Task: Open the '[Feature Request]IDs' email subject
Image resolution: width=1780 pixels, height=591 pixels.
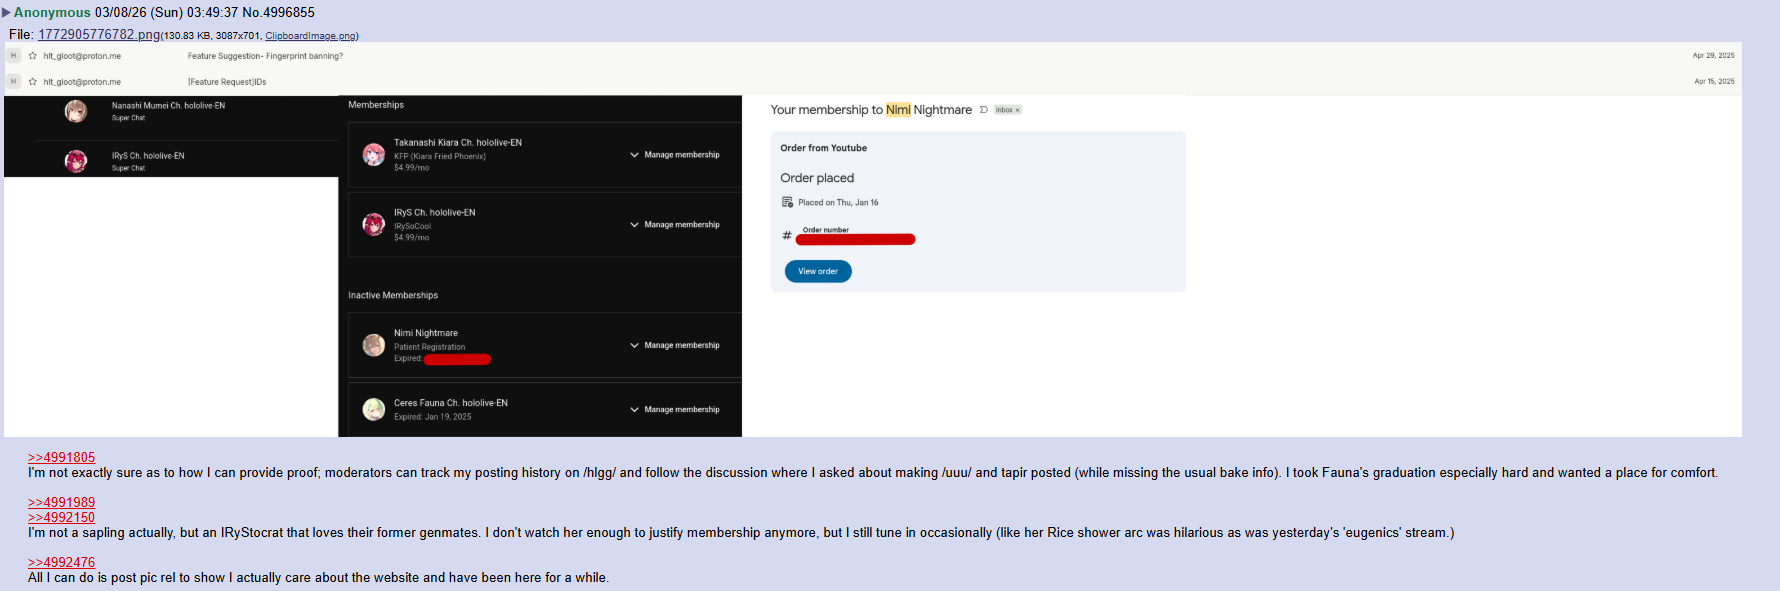Action: [x=227, y=82]
